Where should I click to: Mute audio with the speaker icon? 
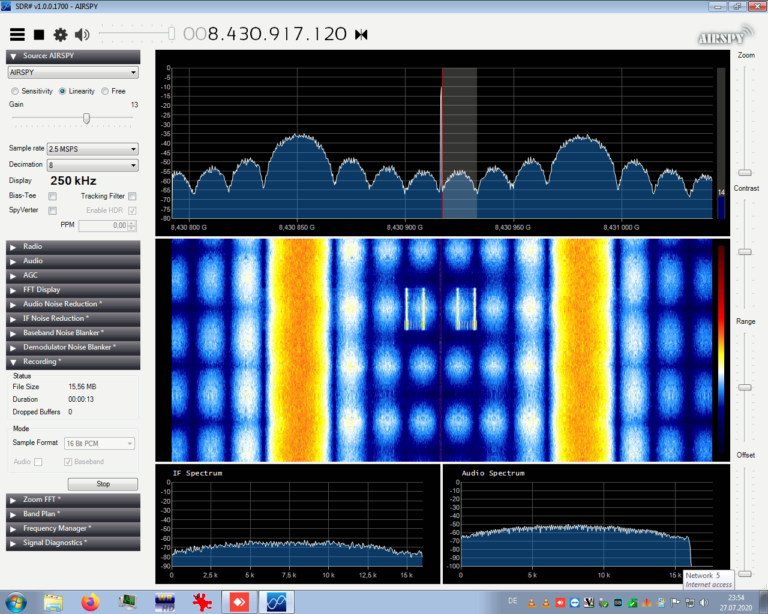pyautogui.click(x=82, y=34)
